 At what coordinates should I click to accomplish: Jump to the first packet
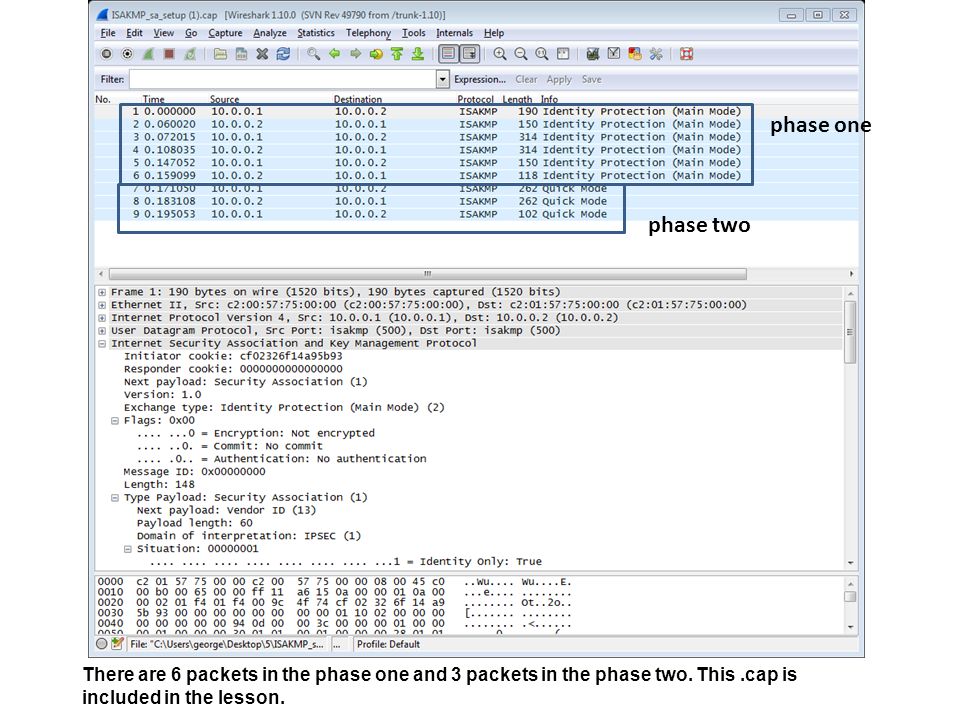click(397, 54)
